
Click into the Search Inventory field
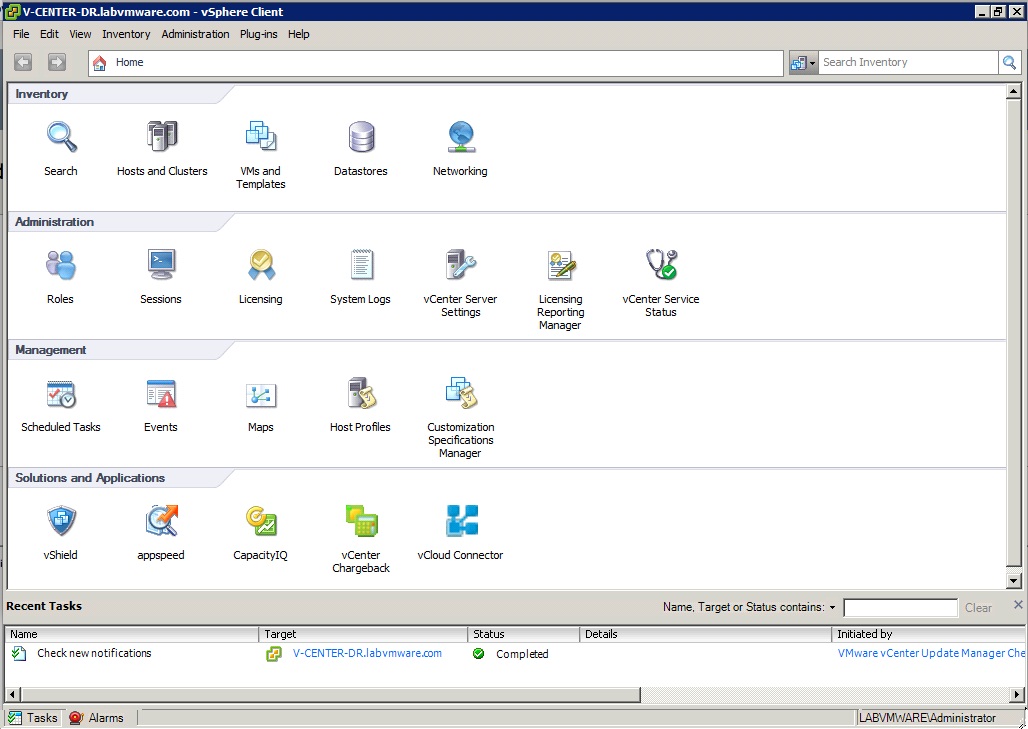tap(908, 62)
